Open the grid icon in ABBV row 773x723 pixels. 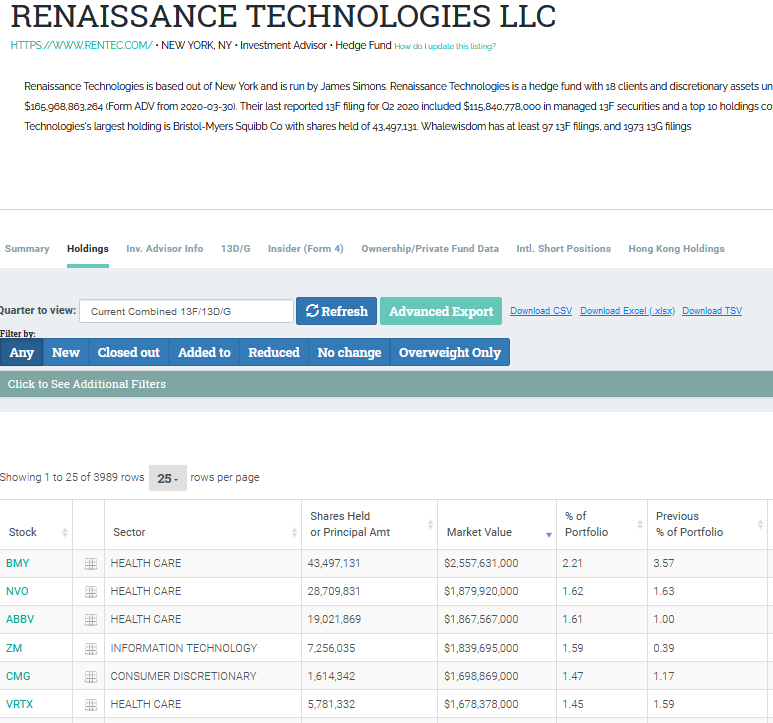point(91,620)
